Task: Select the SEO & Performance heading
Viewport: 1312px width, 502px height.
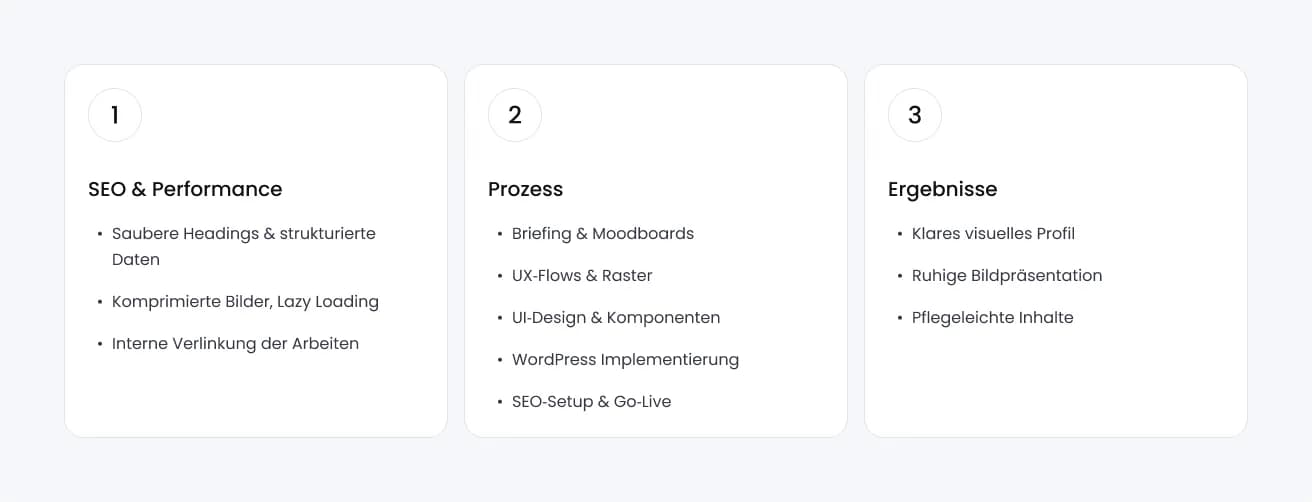Action: pyautogui.click(x=185, y=189)
